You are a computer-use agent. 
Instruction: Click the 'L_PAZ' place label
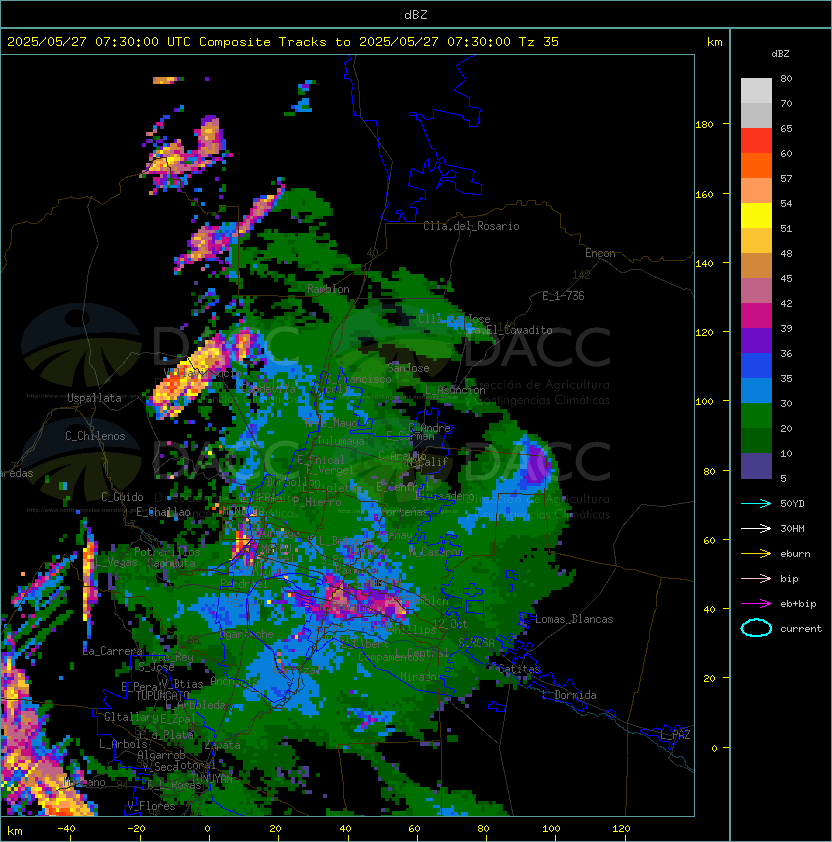pyautogui.click(x=675, y=735)
